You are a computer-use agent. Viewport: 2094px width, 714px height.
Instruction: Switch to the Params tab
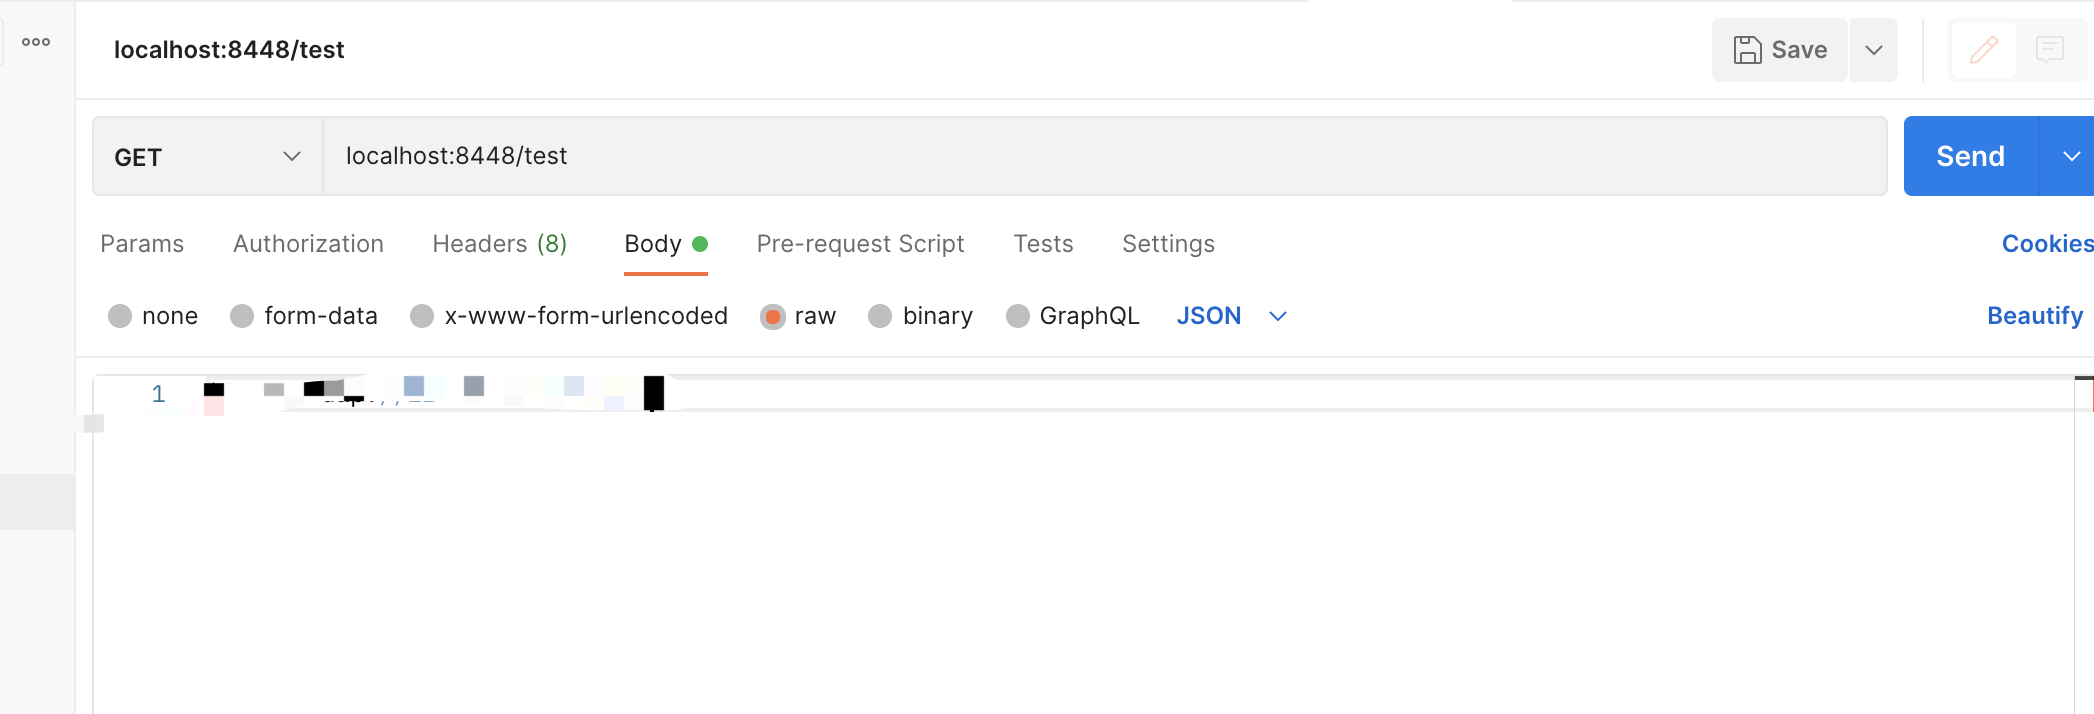142,244
